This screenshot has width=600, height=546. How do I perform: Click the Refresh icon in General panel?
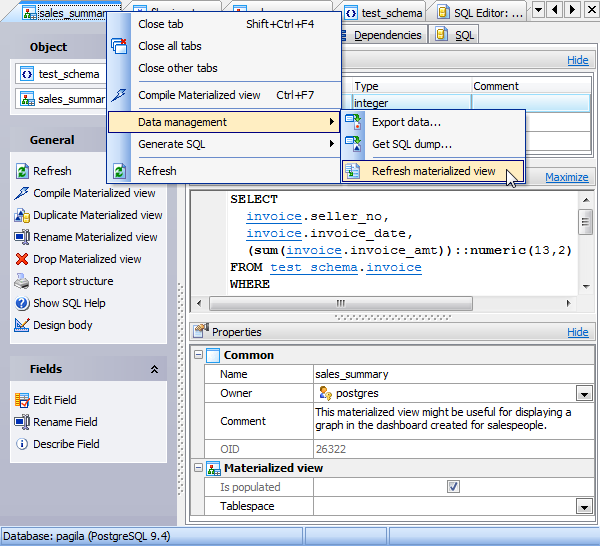pos(23,171)
